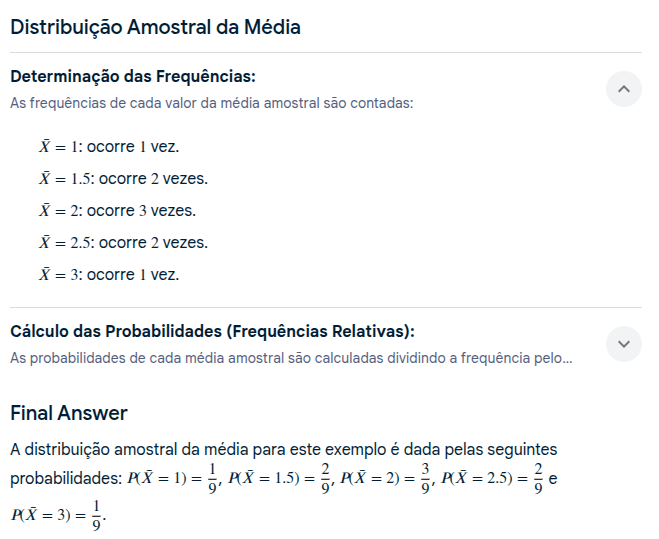This screenshot has height=539, width=659.
Task: Click the P(X̄ = 1.5) = 2/9 formula
Action: click(x=280, y=479)
